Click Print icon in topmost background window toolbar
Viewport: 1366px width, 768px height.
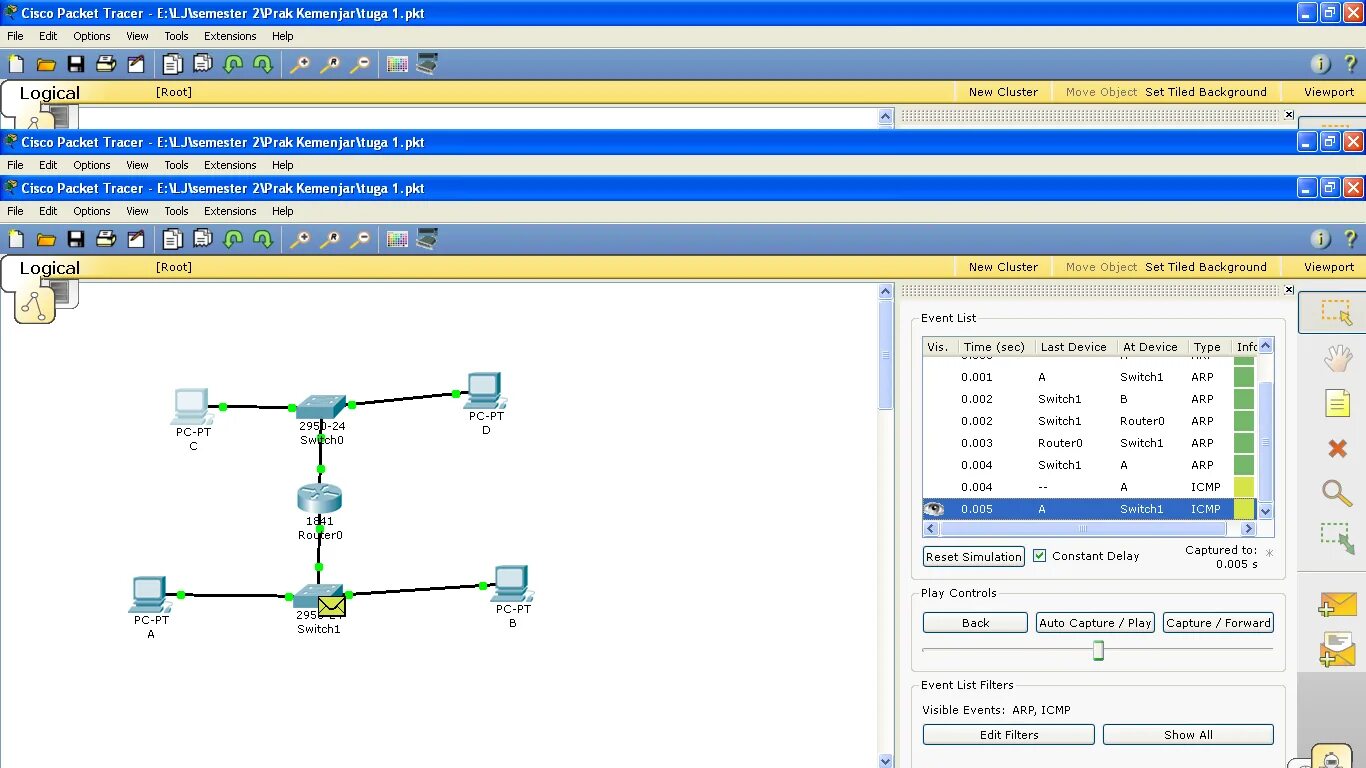106,64
